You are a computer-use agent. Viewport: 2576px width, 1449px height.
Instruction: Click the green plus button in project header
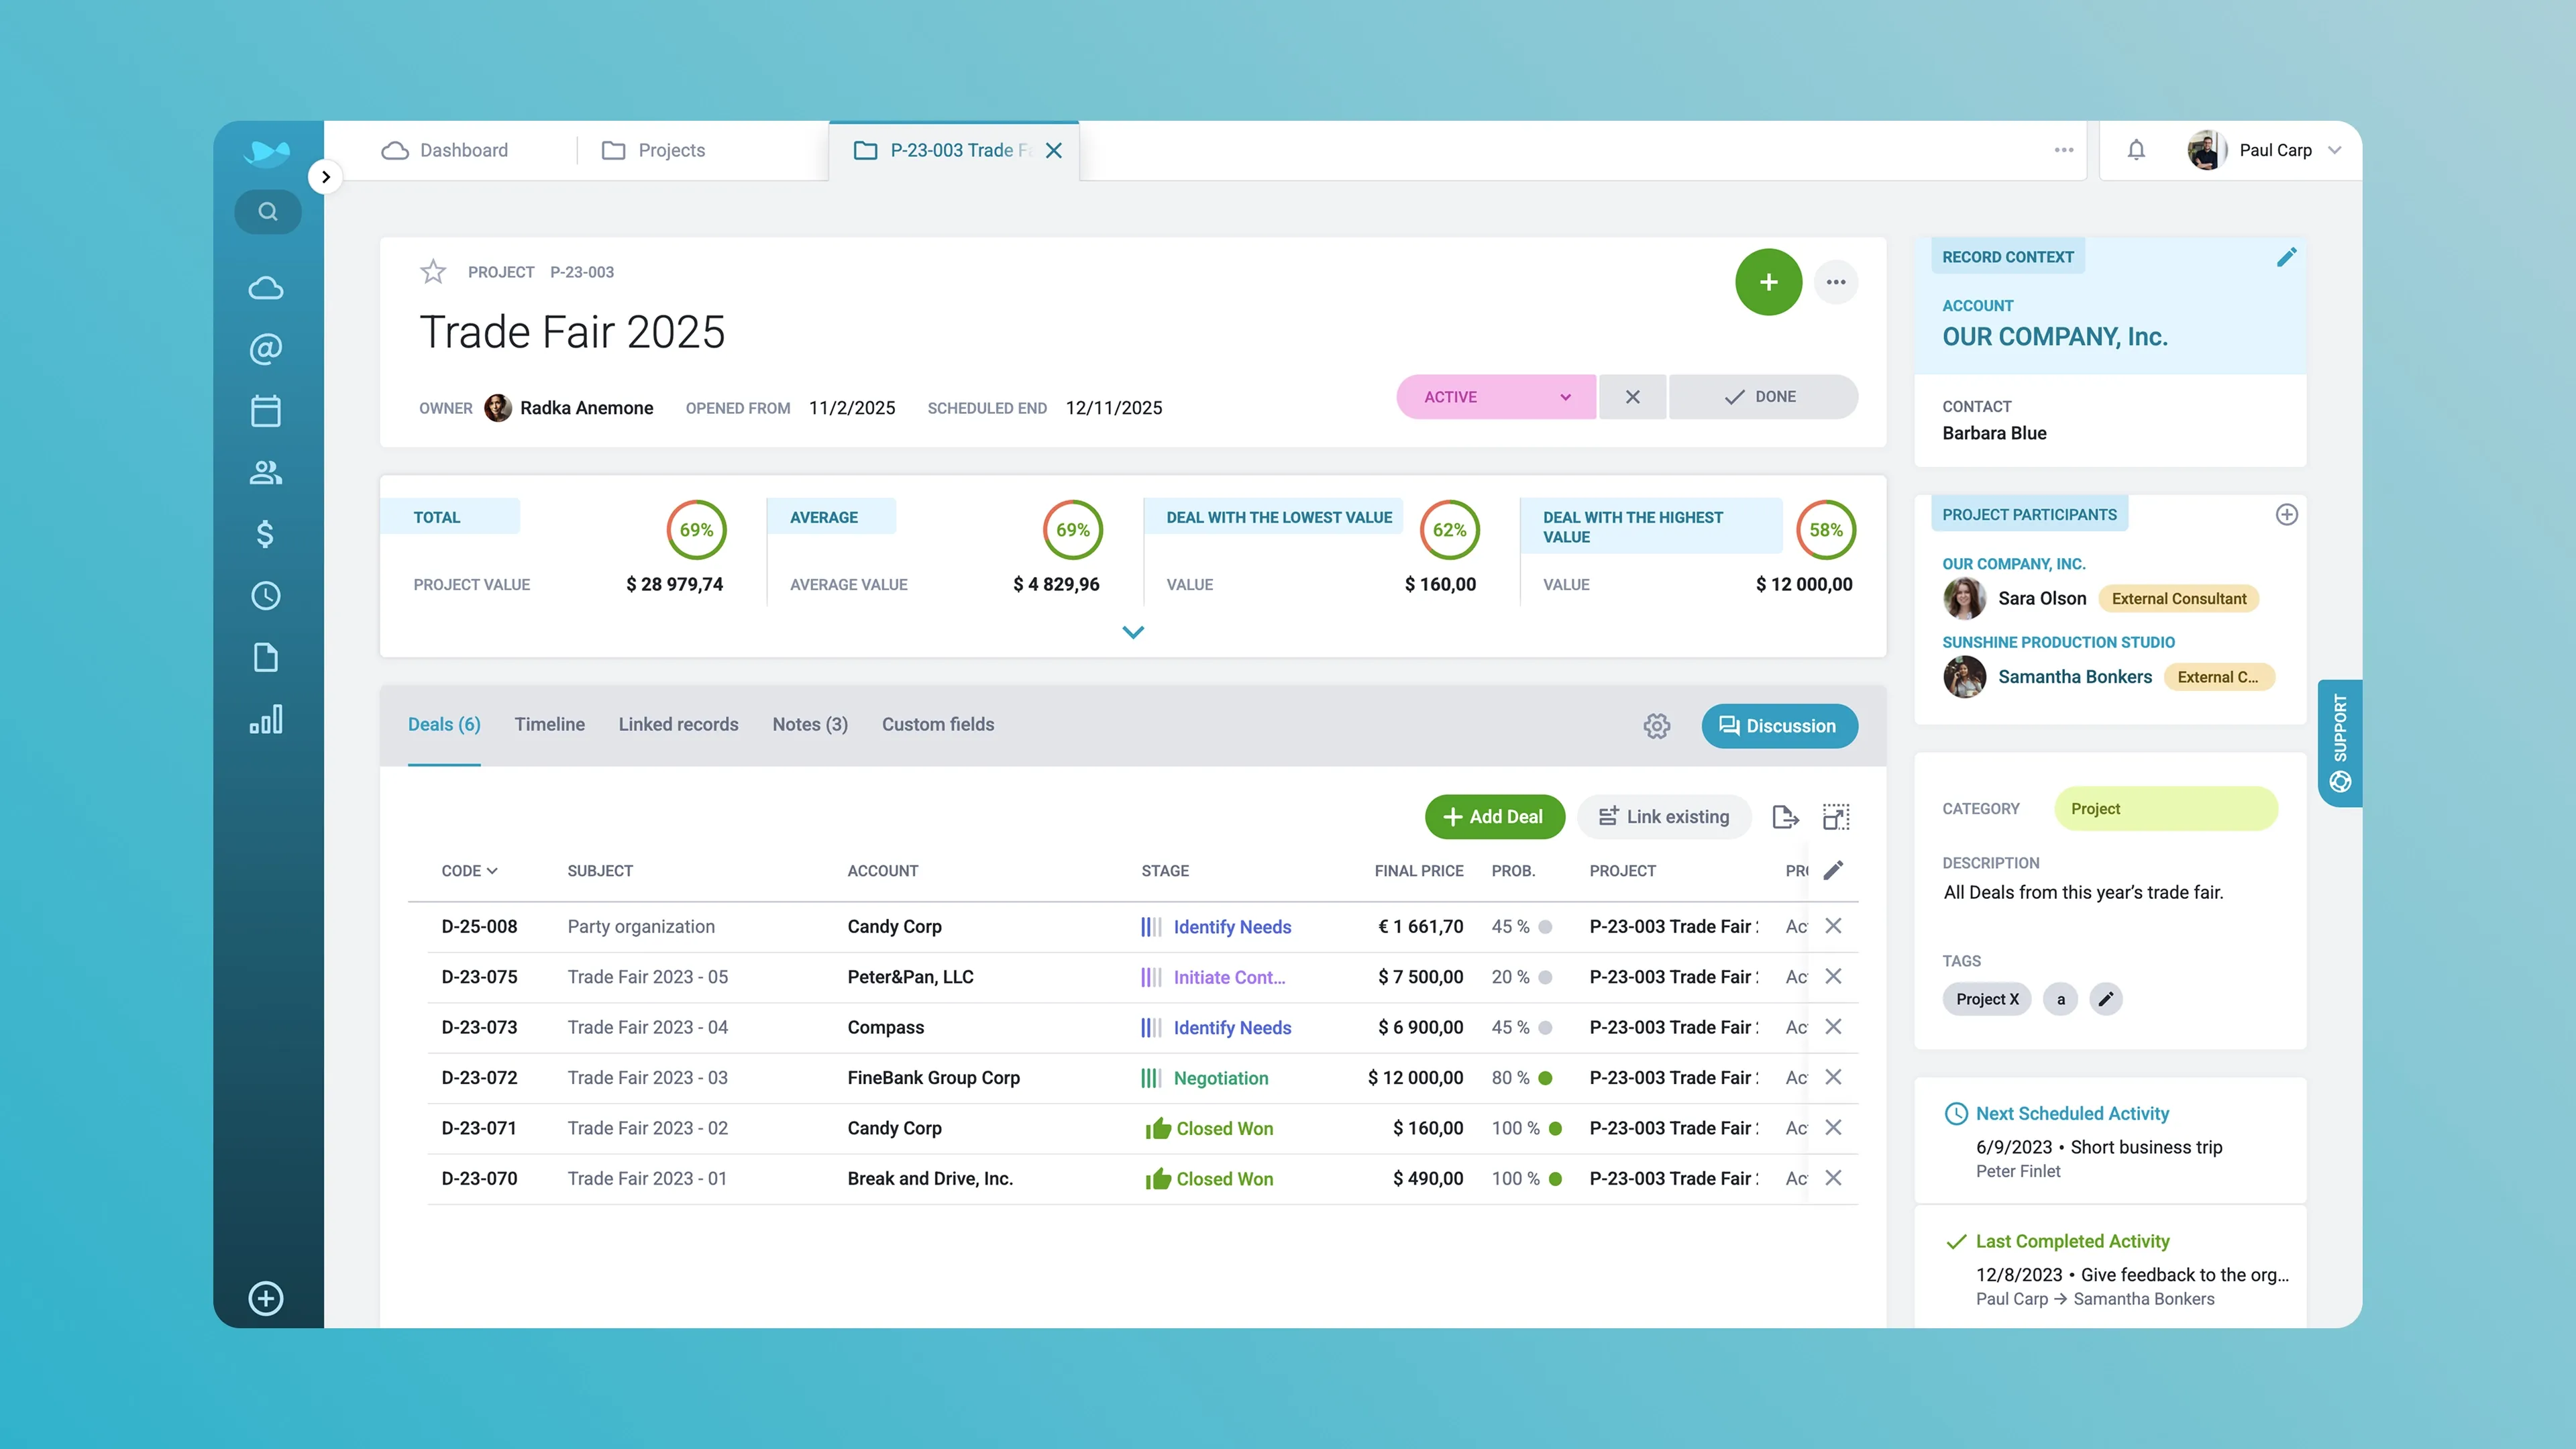1768,282
